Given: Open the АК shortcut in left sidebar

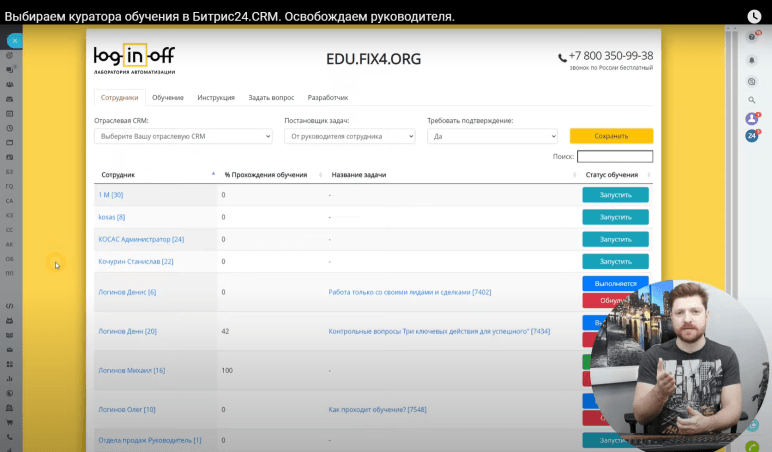Looking at the screenshot, I should tap(9, 244).
